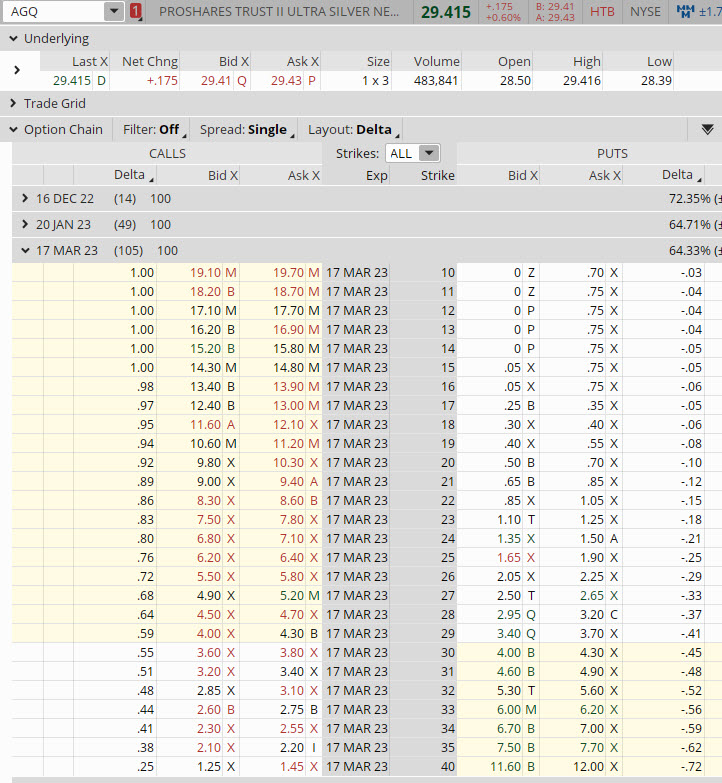Open the Filter Off dropdown
722x783 pixels.
pos(151,129)
